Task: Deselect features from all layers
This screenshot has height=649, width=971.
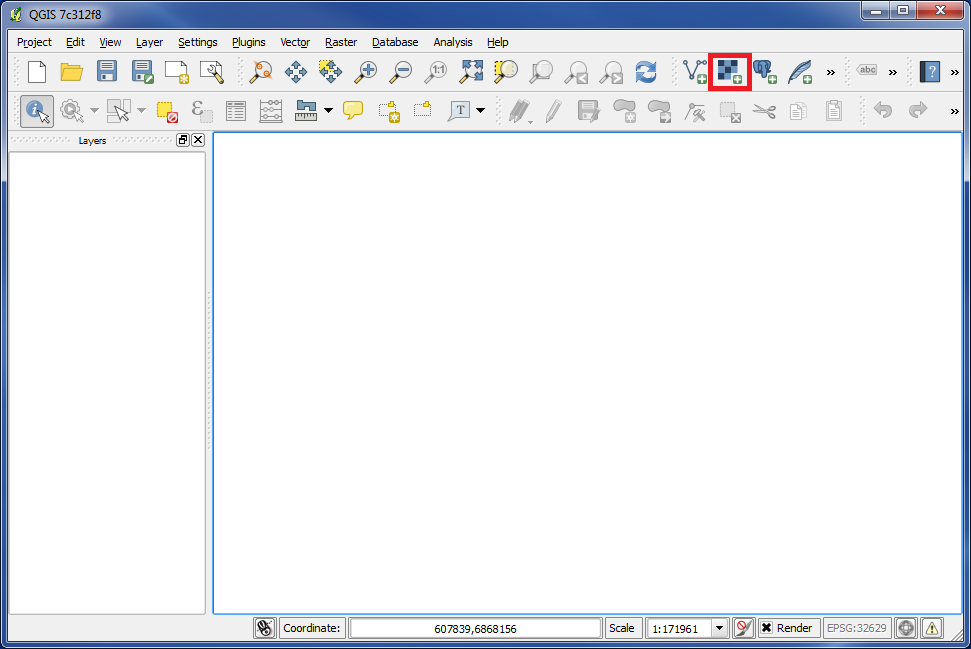Action: [167, 111]
